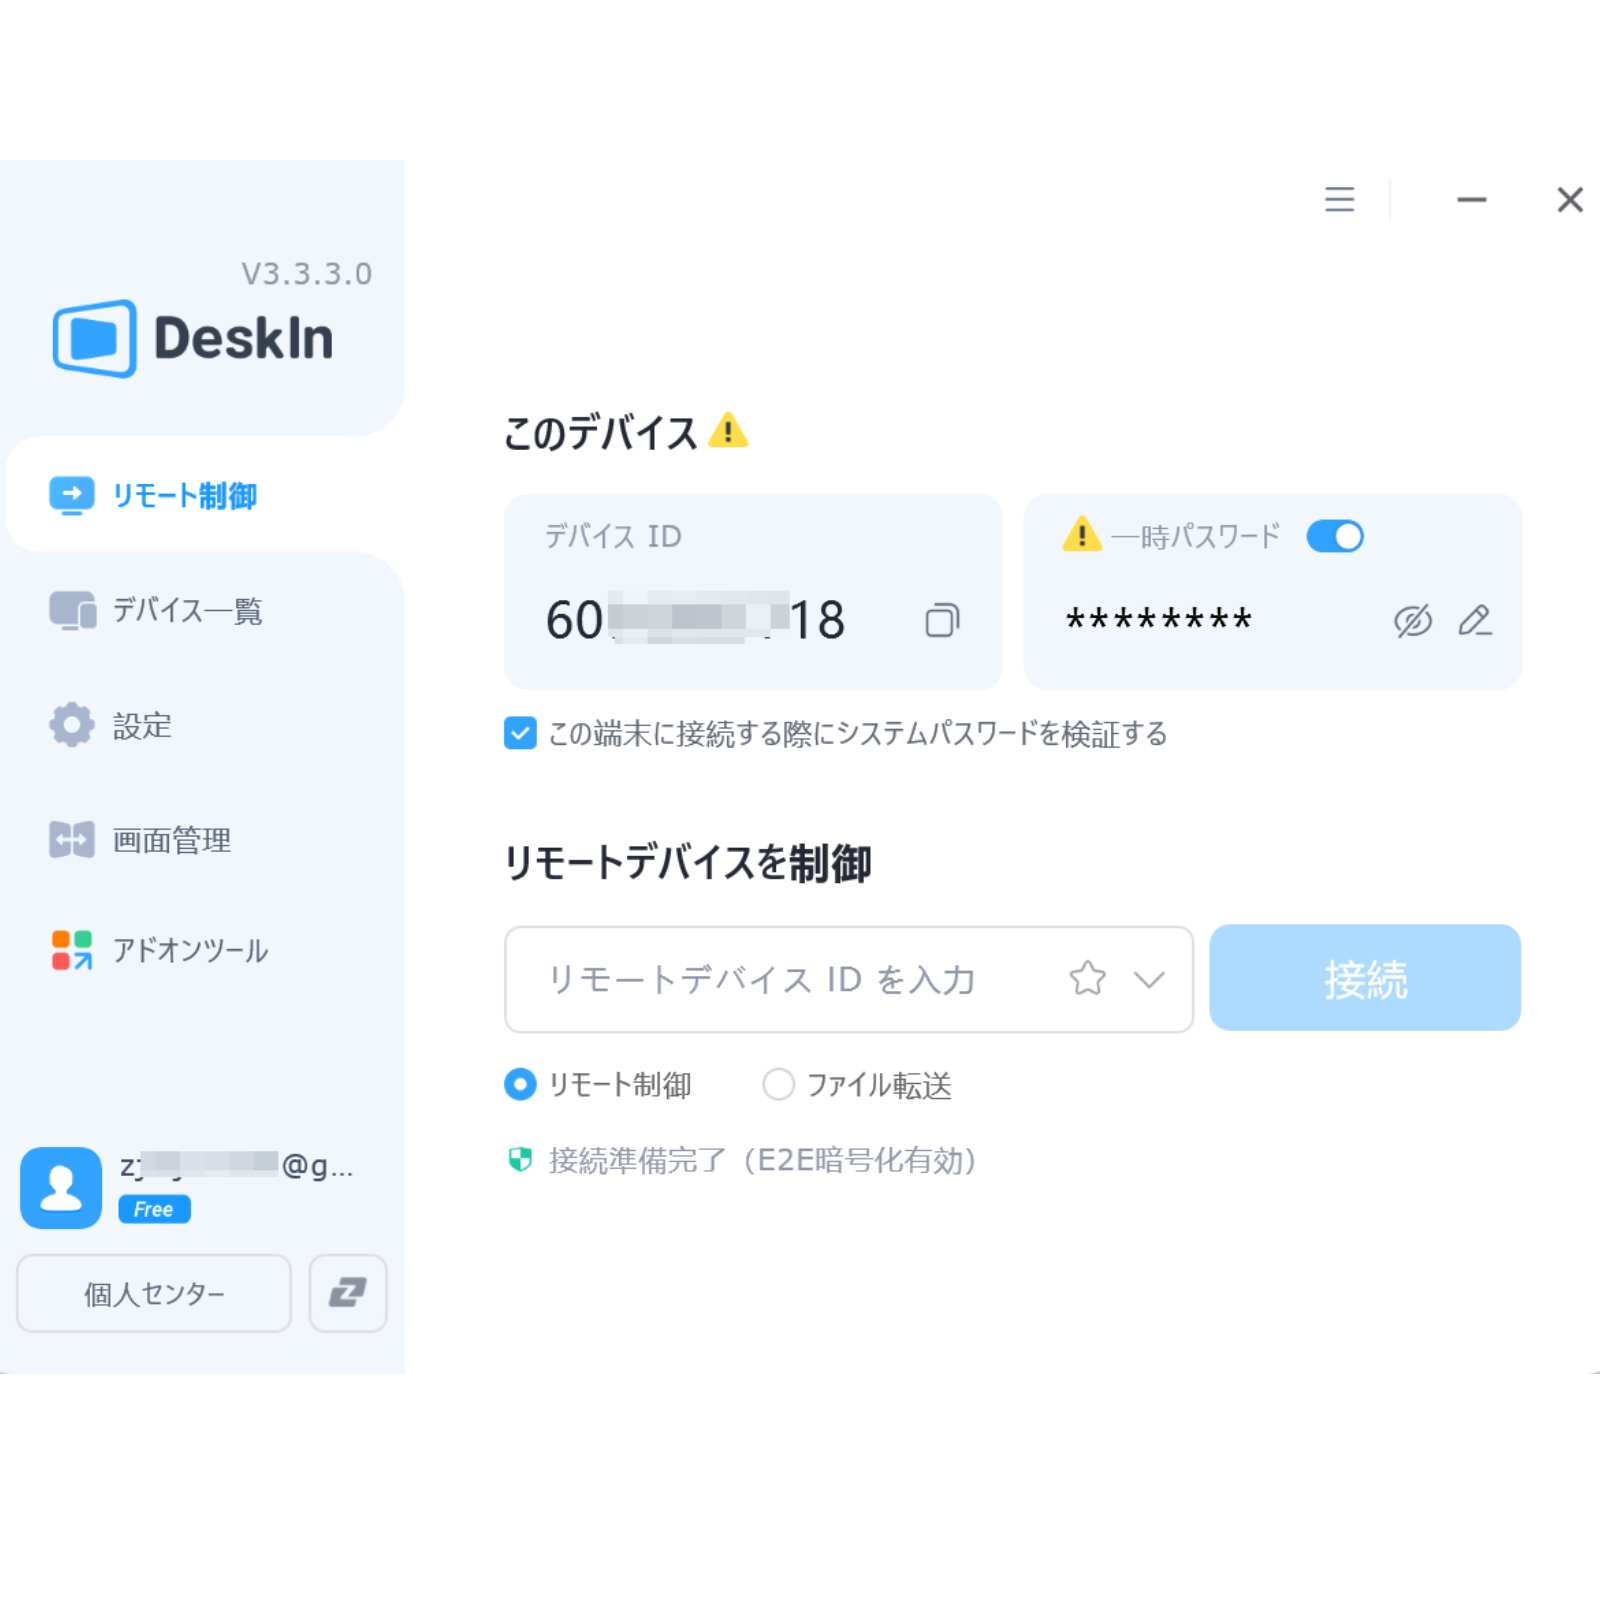This screenshot has height=1600, width=1600.
Task: Select the ファイル転送 radio option
Action: tap(778, 1084)
